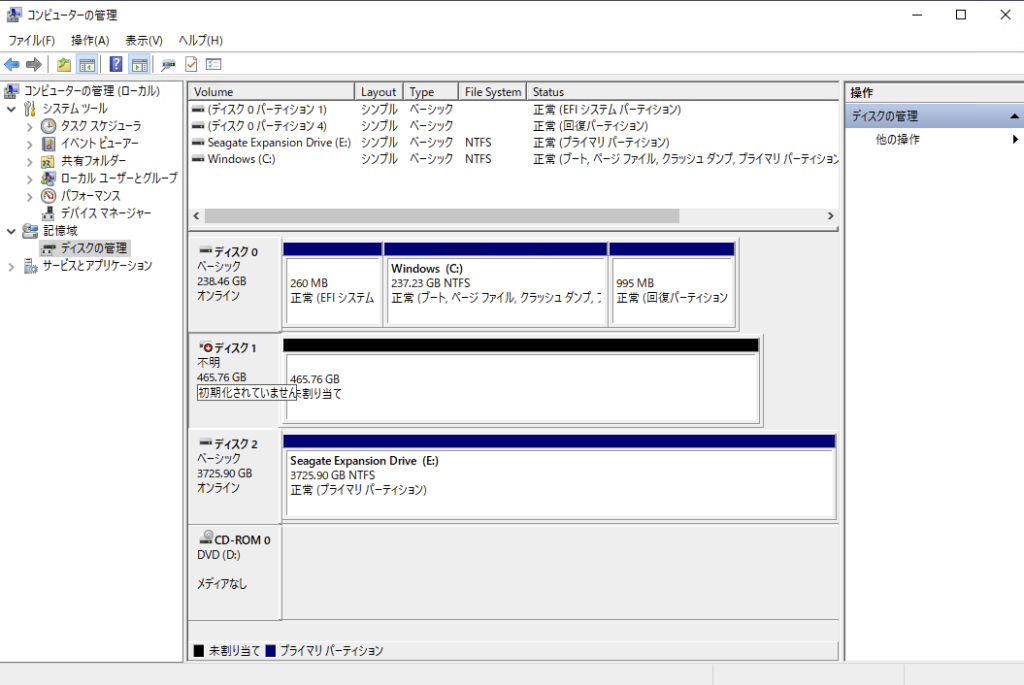The height and width of the screenshot is (685, 1024).
Task: Click the checklist settings toolbar icon
Action: (213, 65)
